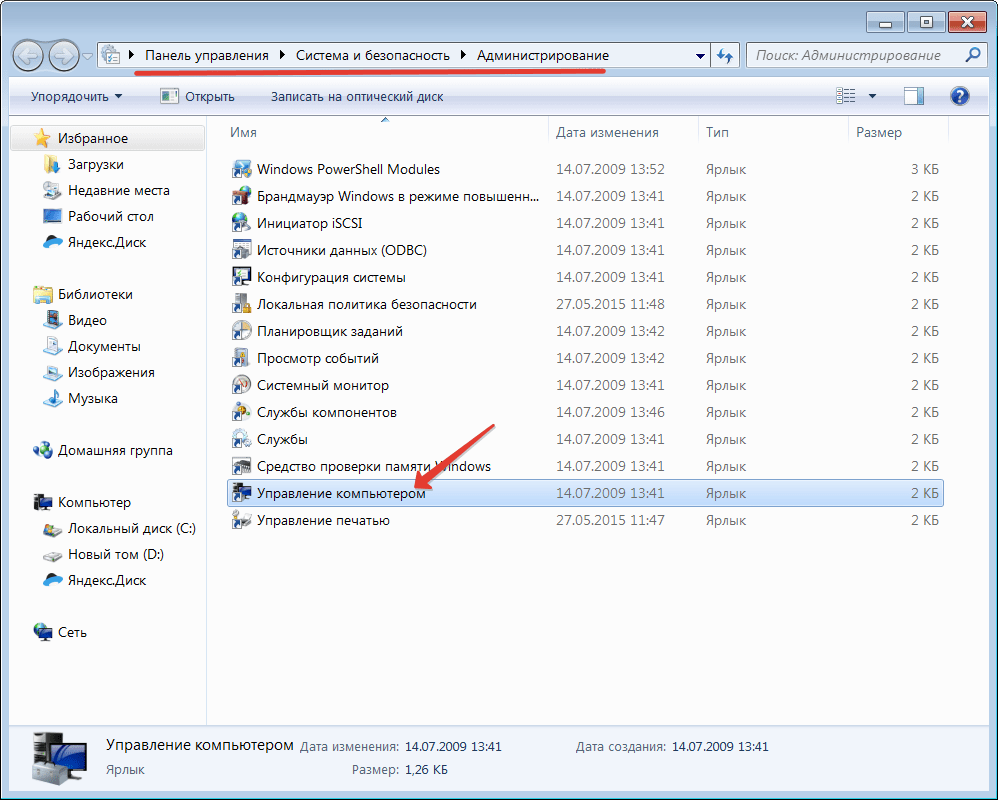This screenshot has height=800, width=998.
Task: Click the Планировщик заданий clock icon
Action: point(241,331)
